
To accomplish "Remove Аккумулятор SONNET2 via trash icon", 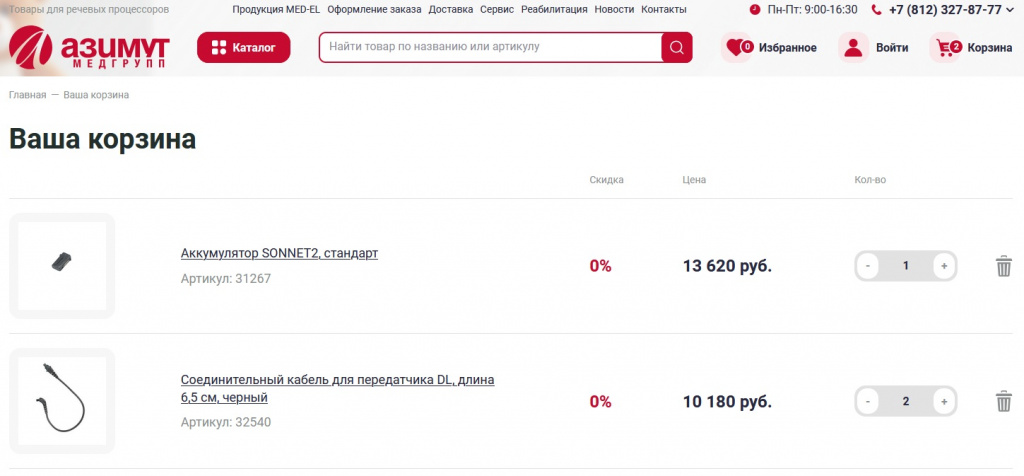I will [x=1004, y=266].
